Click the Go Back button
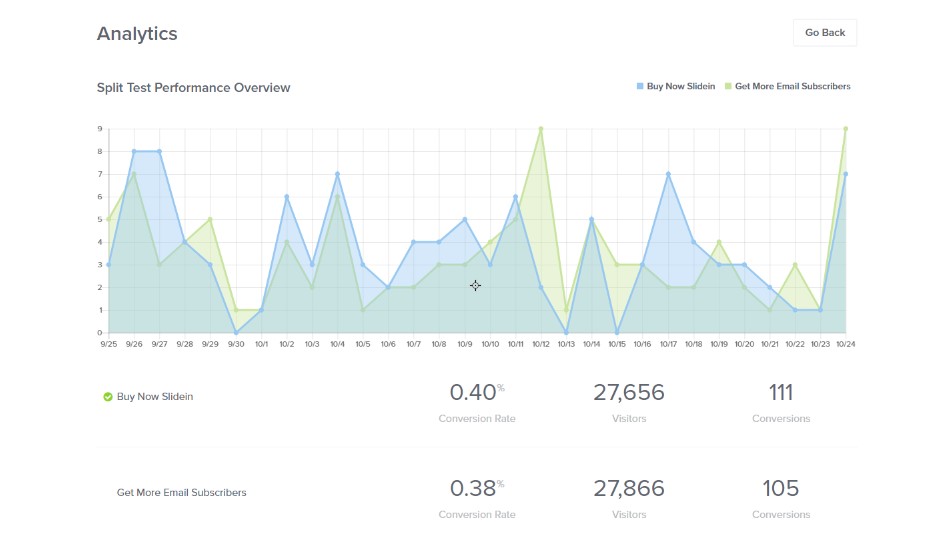This screenshot has width=945, height=542. click(x=824, y=33)
